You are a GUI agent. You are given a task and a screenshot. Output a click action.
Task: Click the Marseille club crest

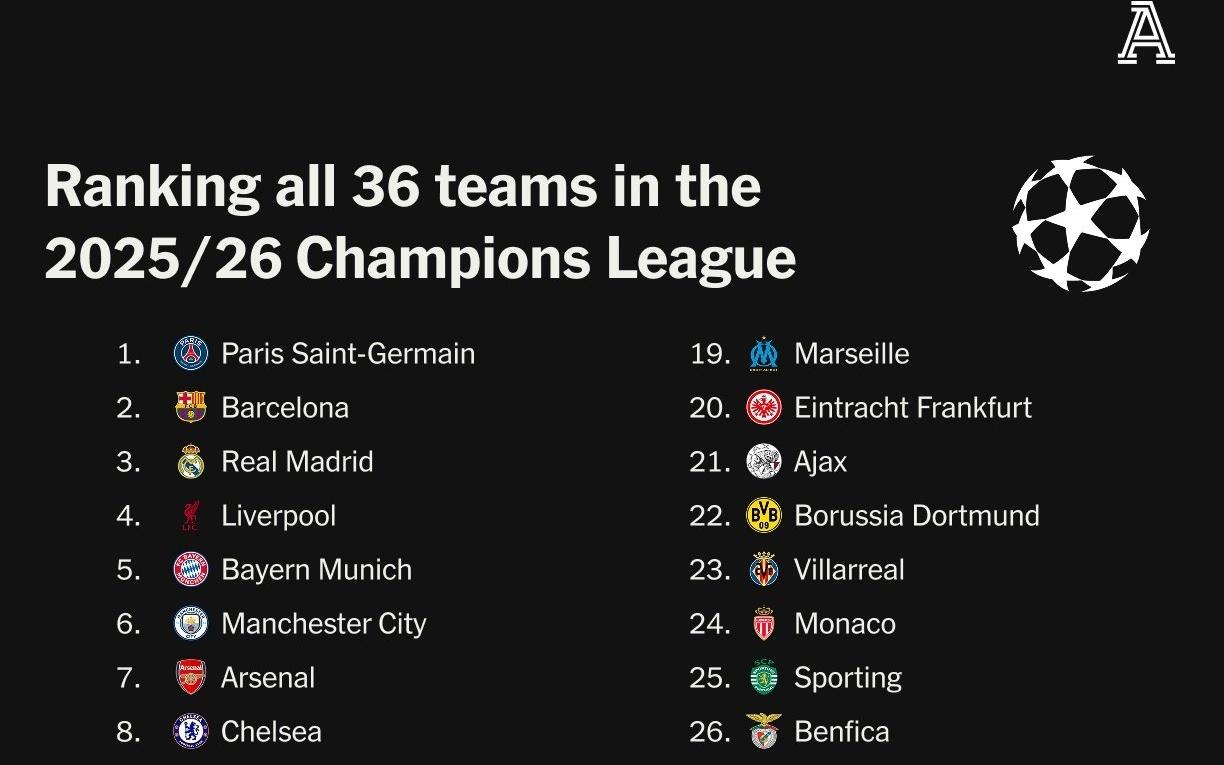764,354
